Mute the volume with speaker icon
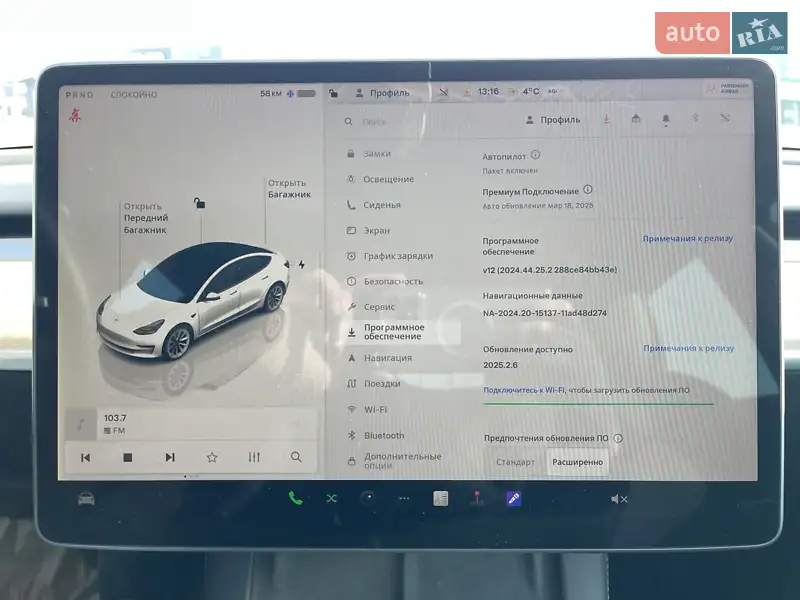800x600 pixels. pyautogui.click(x=619, y=498)
